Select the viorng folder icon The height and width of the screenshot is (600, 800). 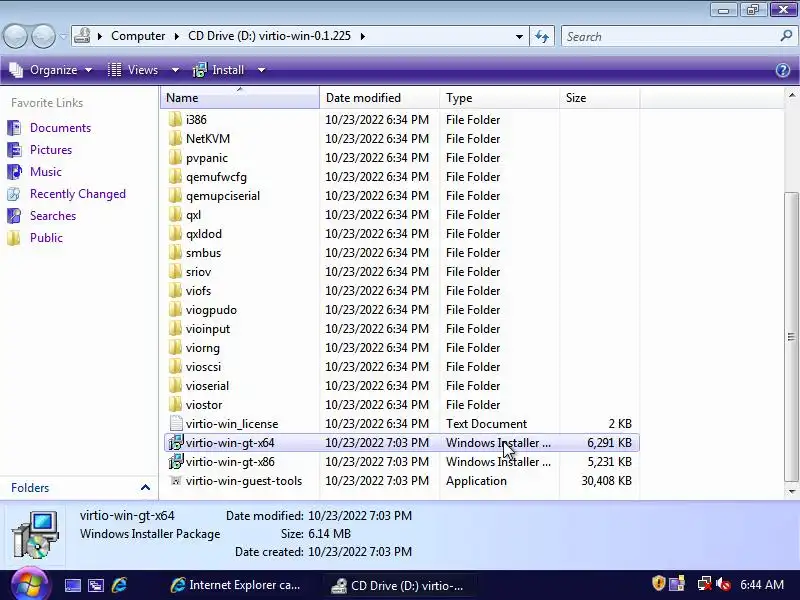point(175,347)
